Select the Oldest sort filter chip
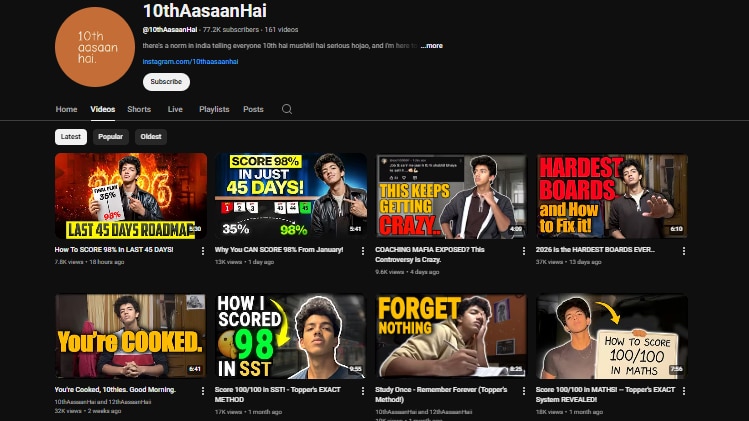This screenshot has height=421, width=749. pyautogui.click(x=151, y=137)
